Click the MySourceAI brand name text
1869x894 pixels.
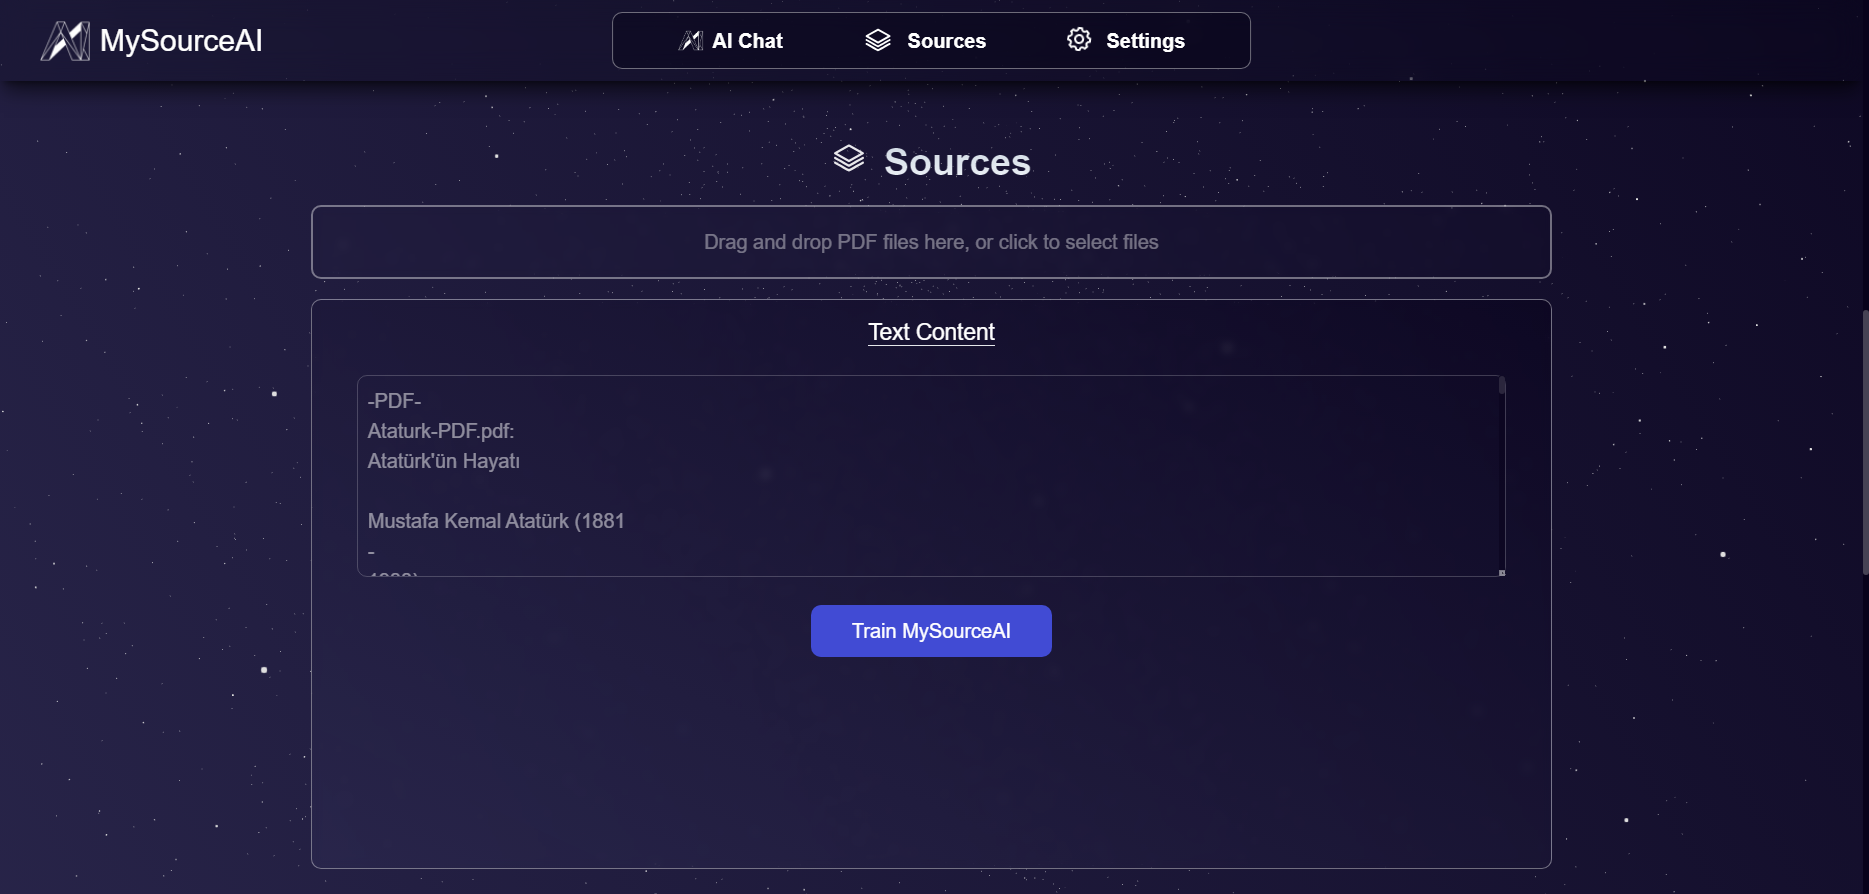[181, 41]
